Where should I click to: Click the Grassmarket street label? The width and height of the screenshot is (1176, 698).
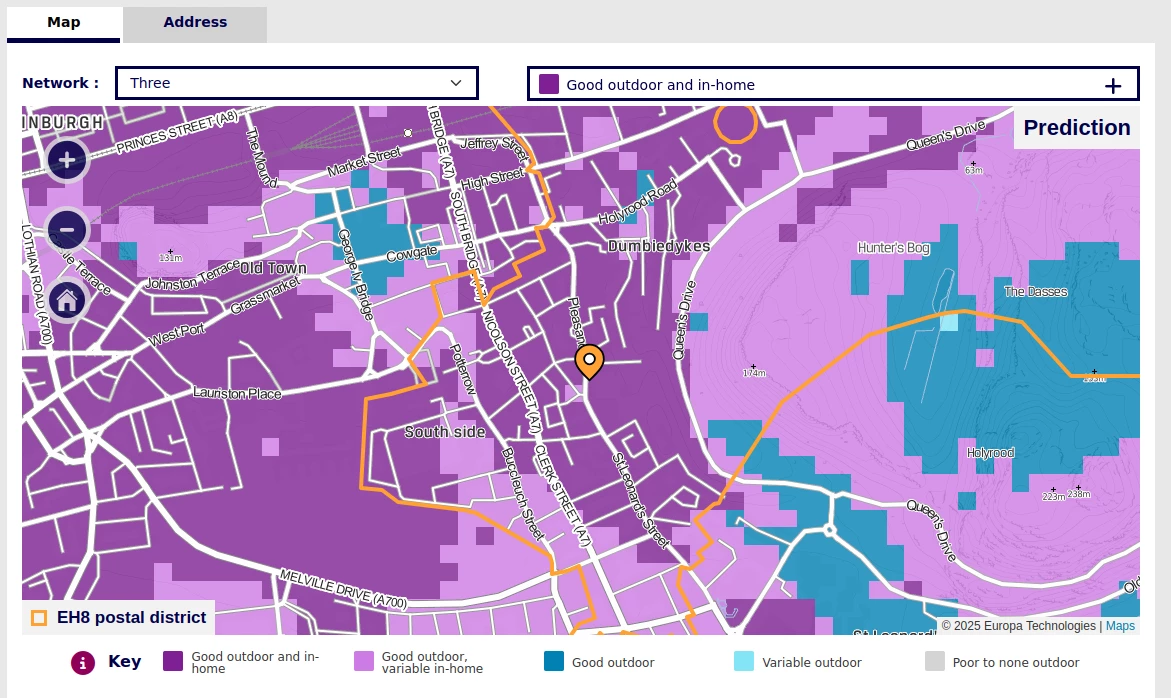click(265, 295)
